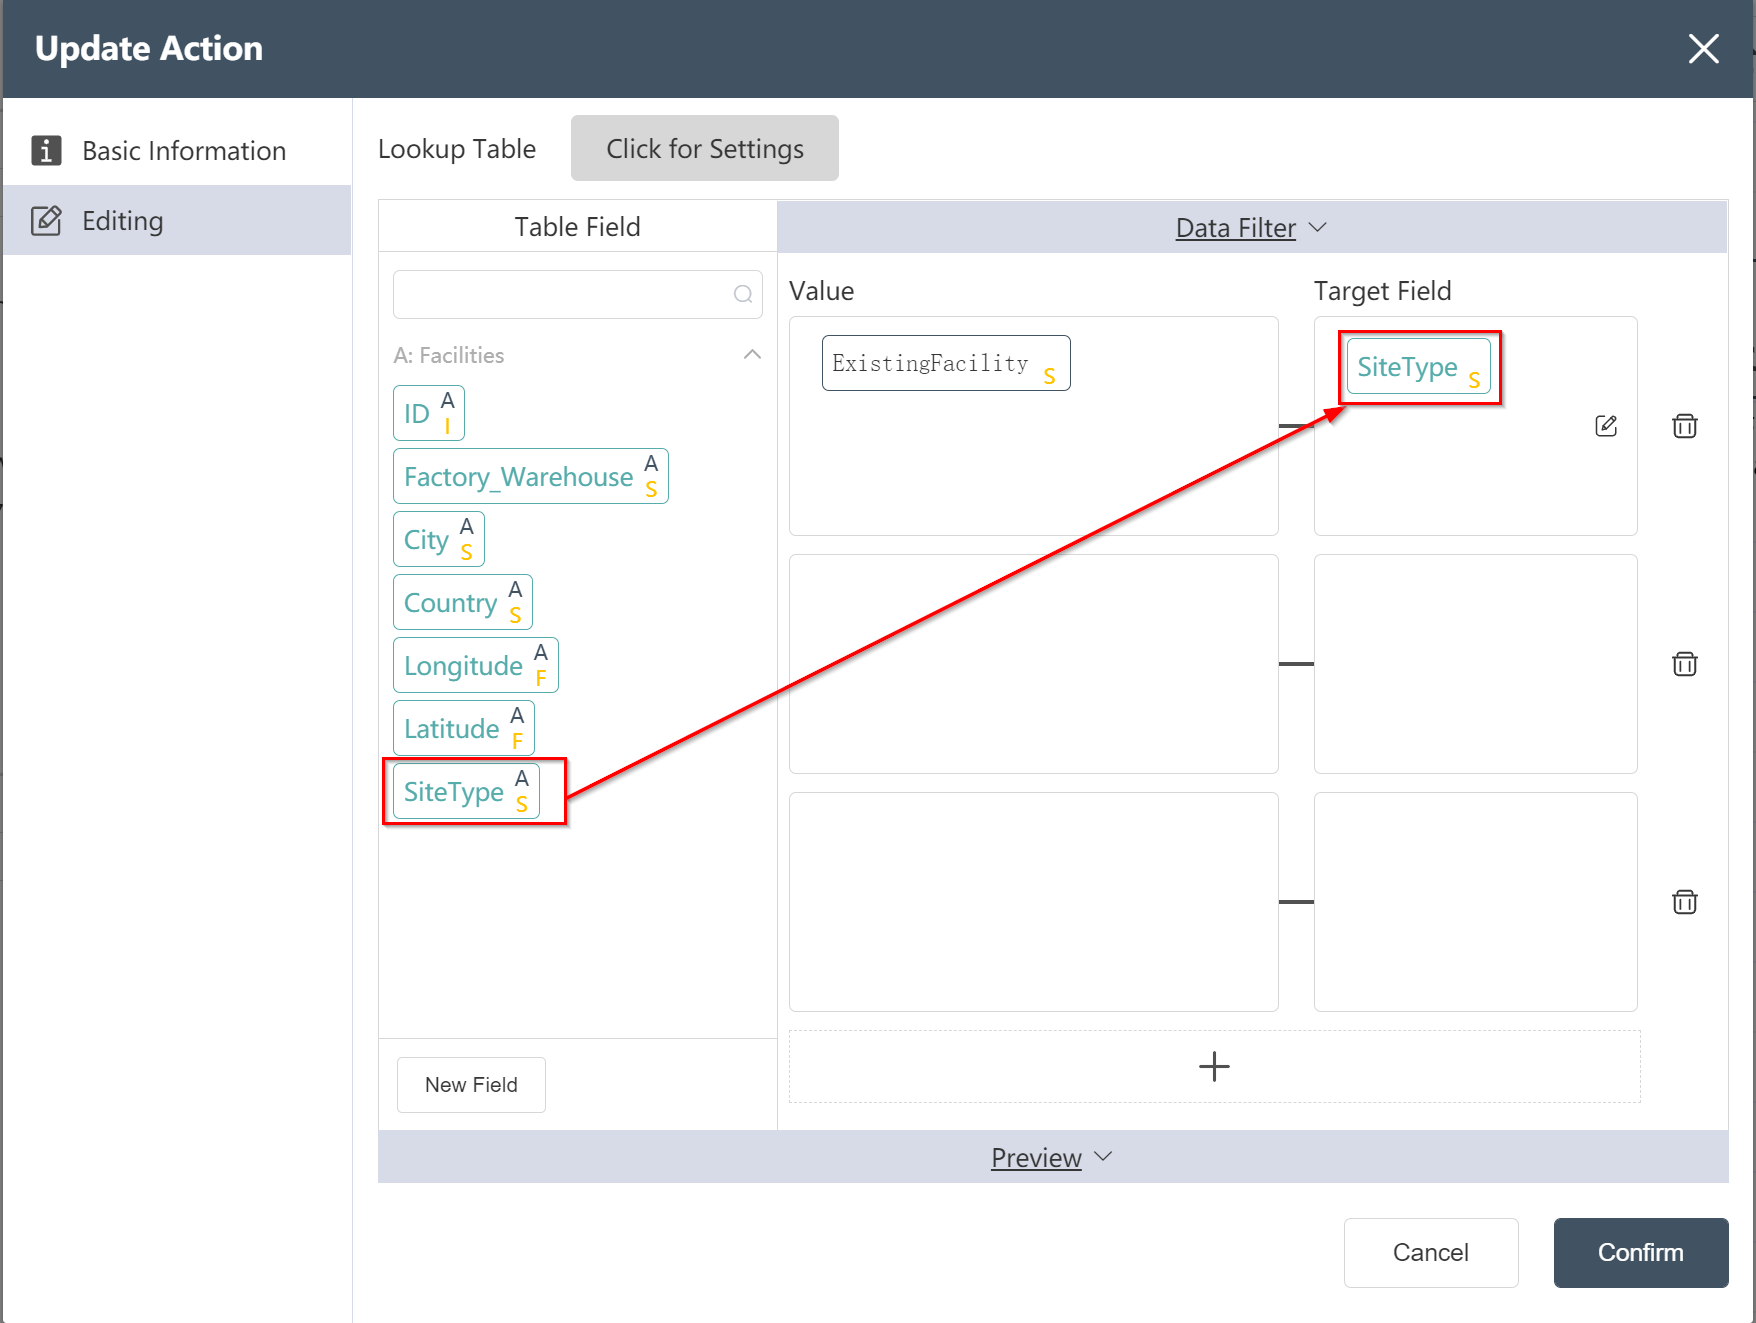Focus the Table Field search box
The height and width of the screenshot is (1323, 1756).
pyautogui.click(x=577, y=294)
